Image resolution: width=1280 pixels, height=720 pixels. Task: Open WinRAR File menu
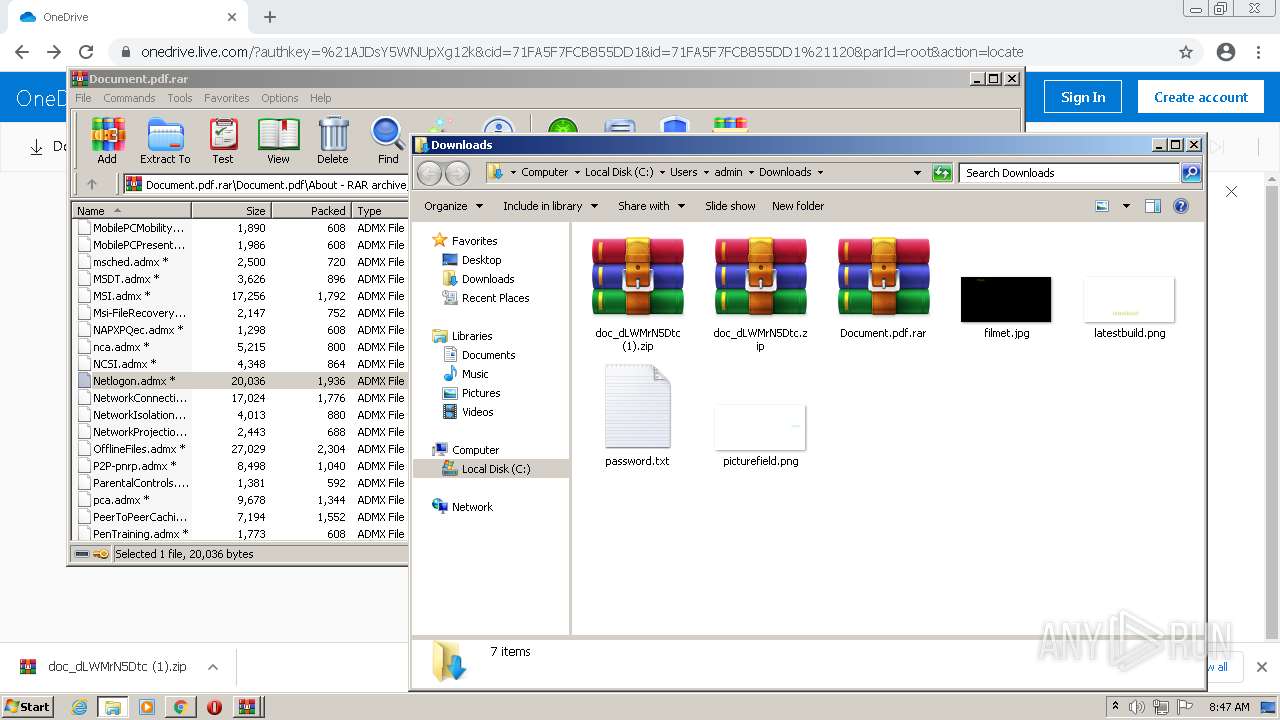coord(83,98)
